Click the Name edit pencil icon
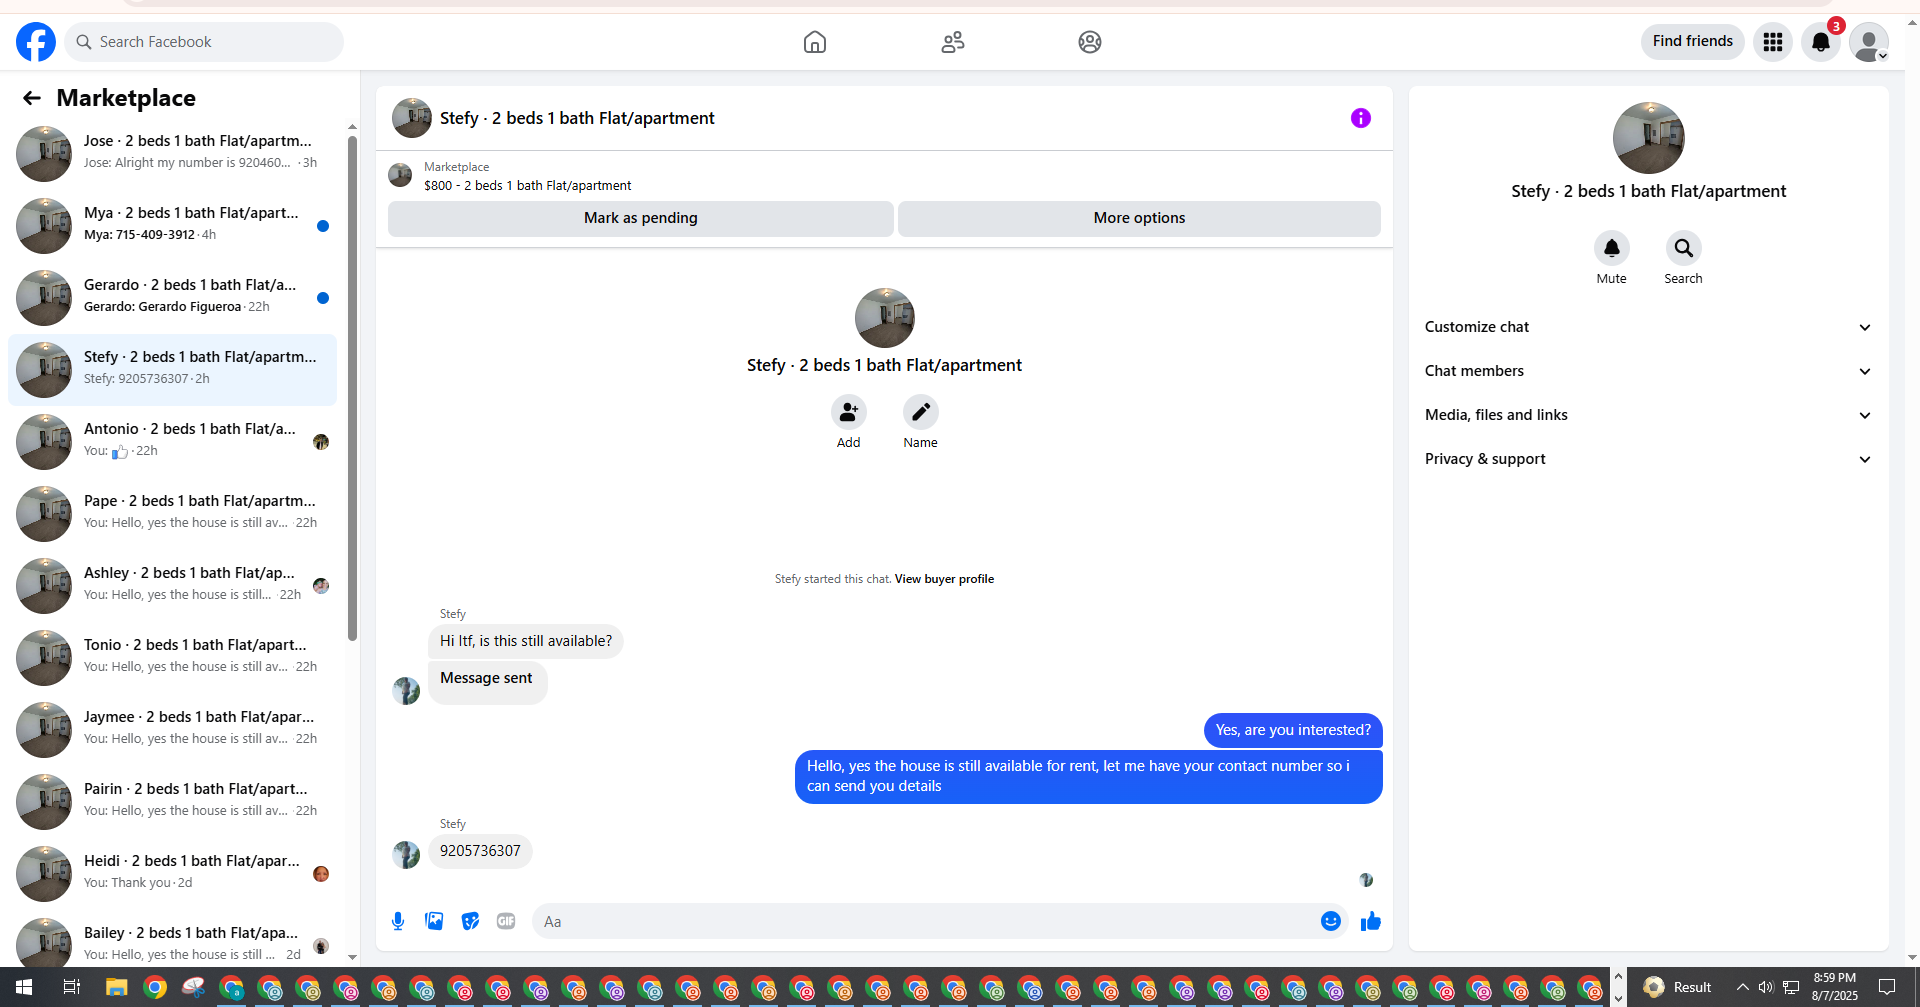Viewport: 1920px width, 1007px height. click(x=921, y=412)
